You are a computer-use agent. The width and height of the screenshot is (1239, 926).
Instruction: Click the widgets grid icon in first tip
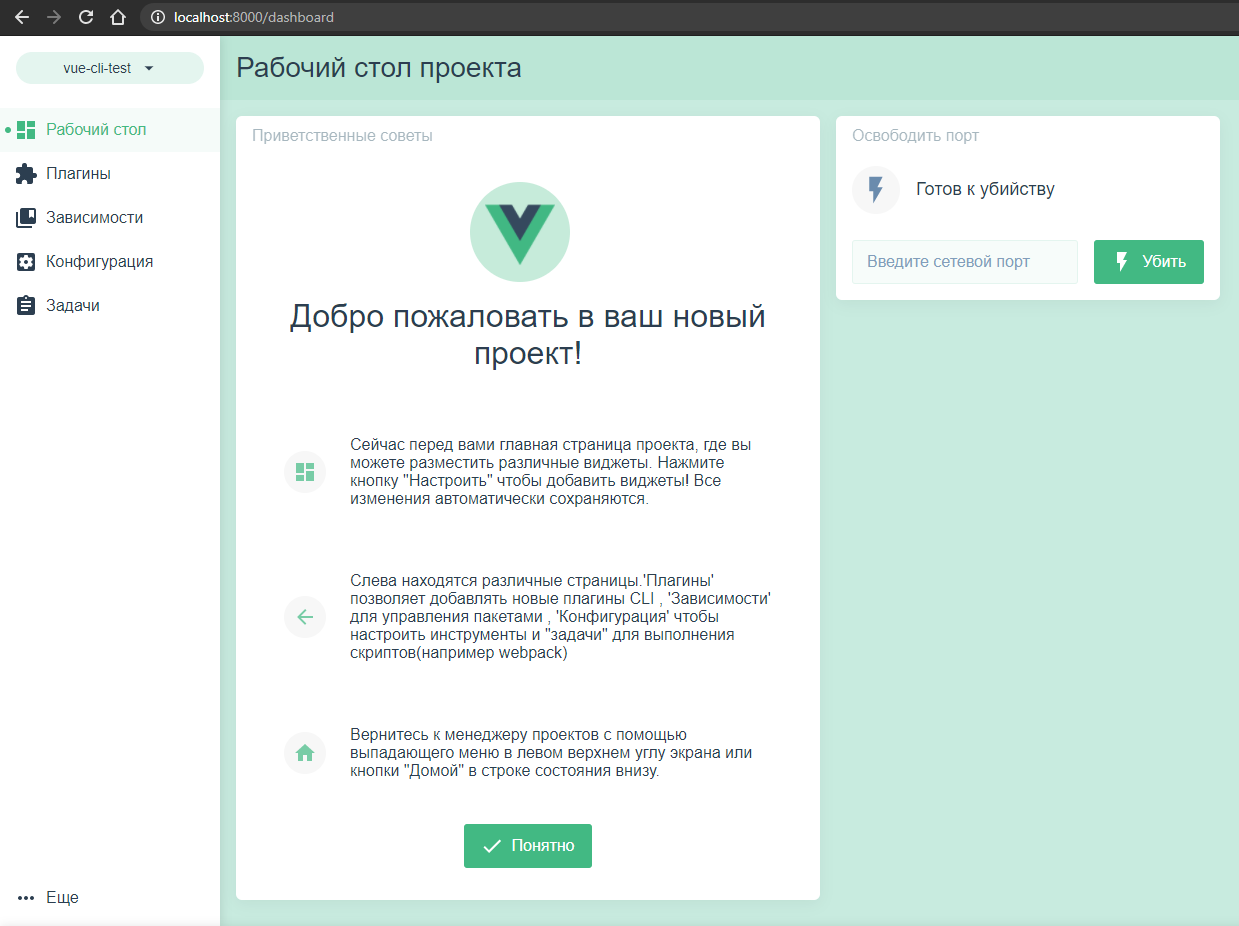(x=305, y=472)
